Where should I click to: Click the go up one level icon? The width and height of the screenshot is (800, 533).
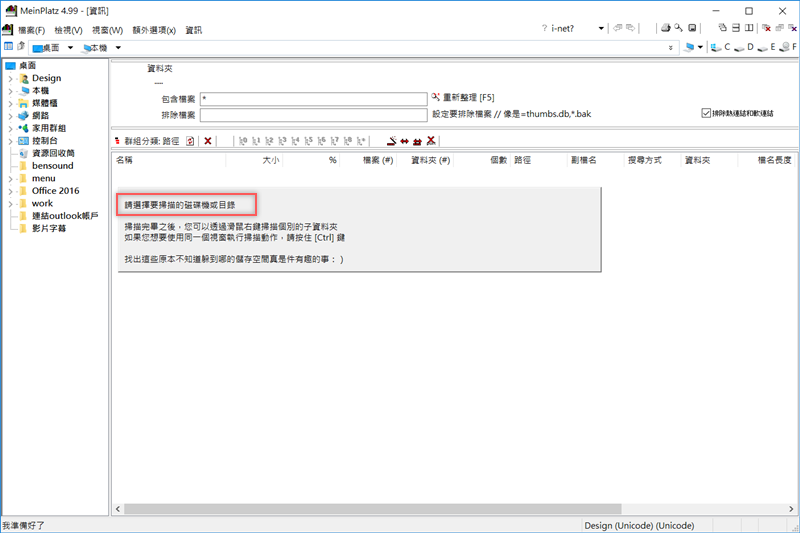tap(20, 46)
